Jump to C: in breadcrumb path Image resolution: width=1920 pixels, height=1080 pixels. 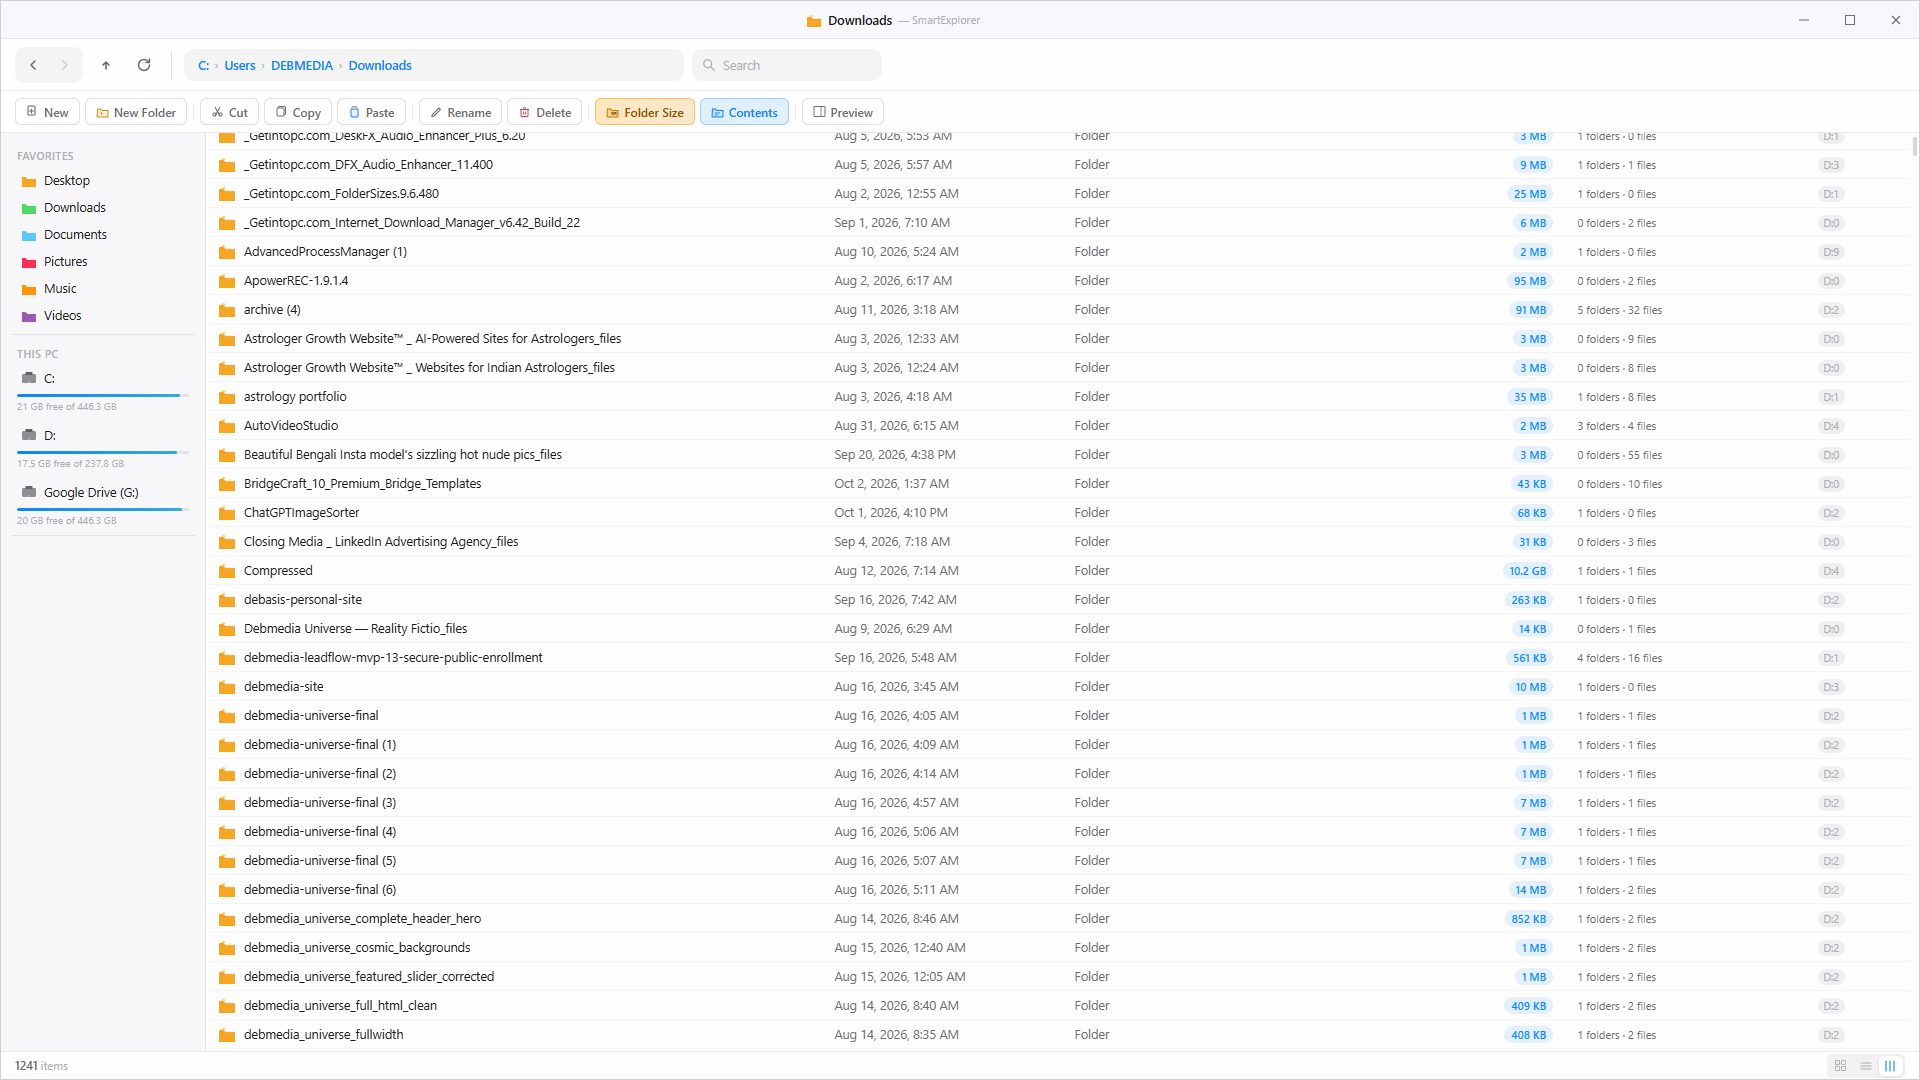[203, 66]
